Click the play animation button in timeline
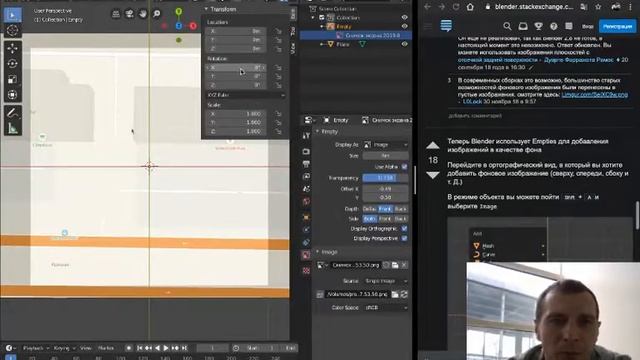This screenshot has height=360, width=640. tap(166, 348)
